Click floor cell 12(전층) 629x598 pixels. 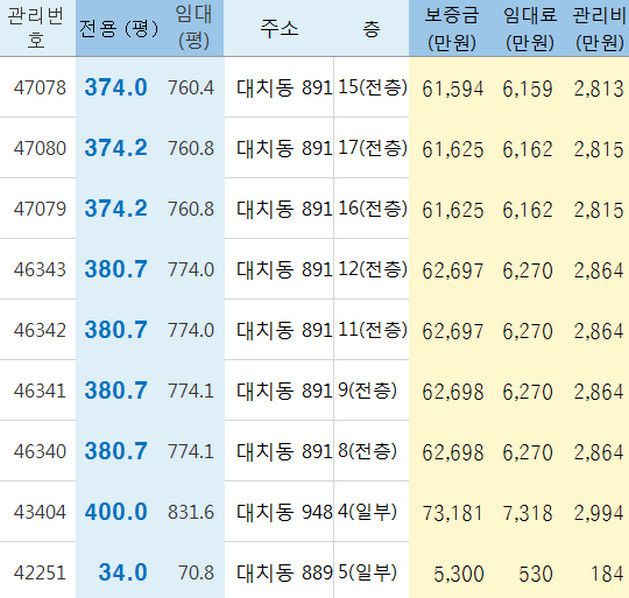[x=373, y=269]
